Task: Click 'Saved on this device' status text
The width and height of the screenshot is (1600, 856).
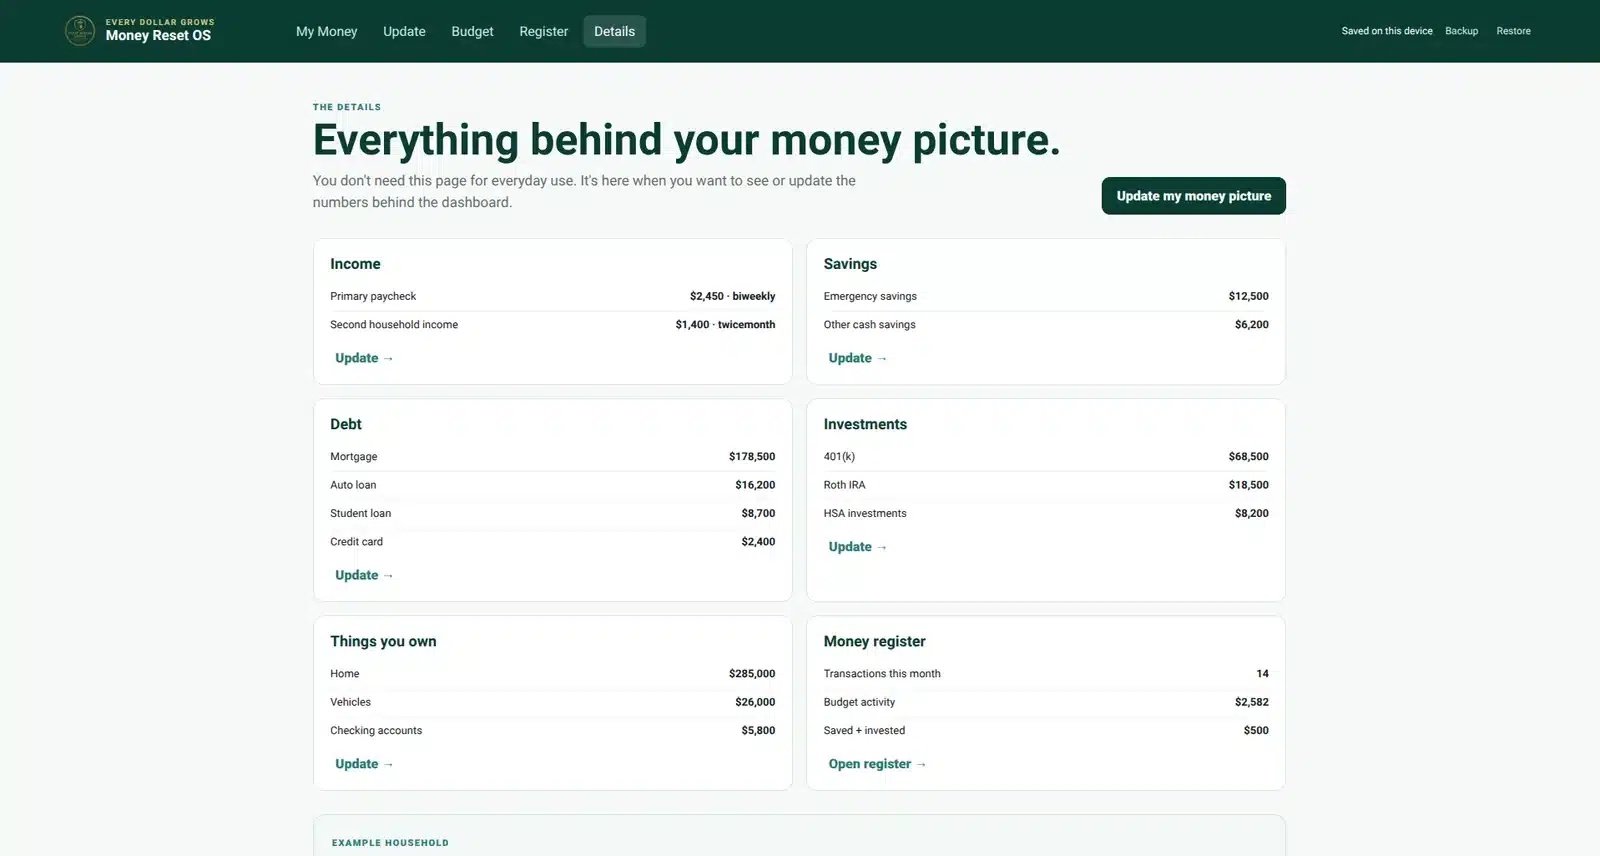Action: (1386, 31)
